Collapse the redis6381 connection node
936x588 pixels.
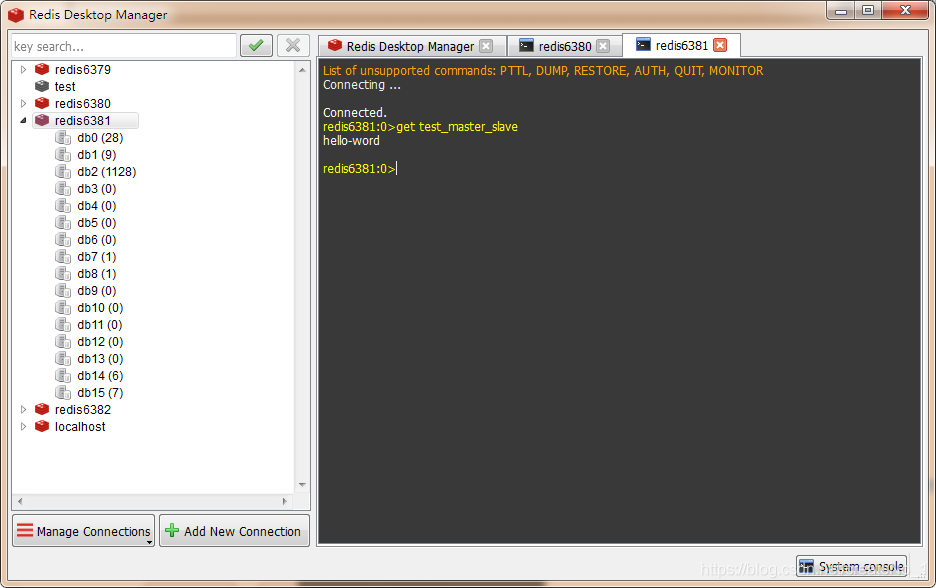tap(23, 121)
